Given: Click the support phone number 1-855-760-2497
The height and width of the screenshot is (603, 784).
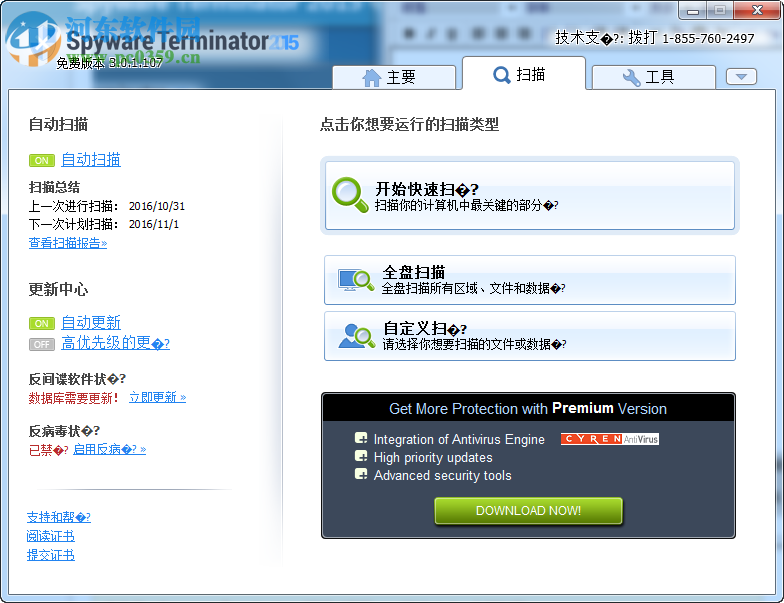Looking at the screenshot, I should [708, 38].
